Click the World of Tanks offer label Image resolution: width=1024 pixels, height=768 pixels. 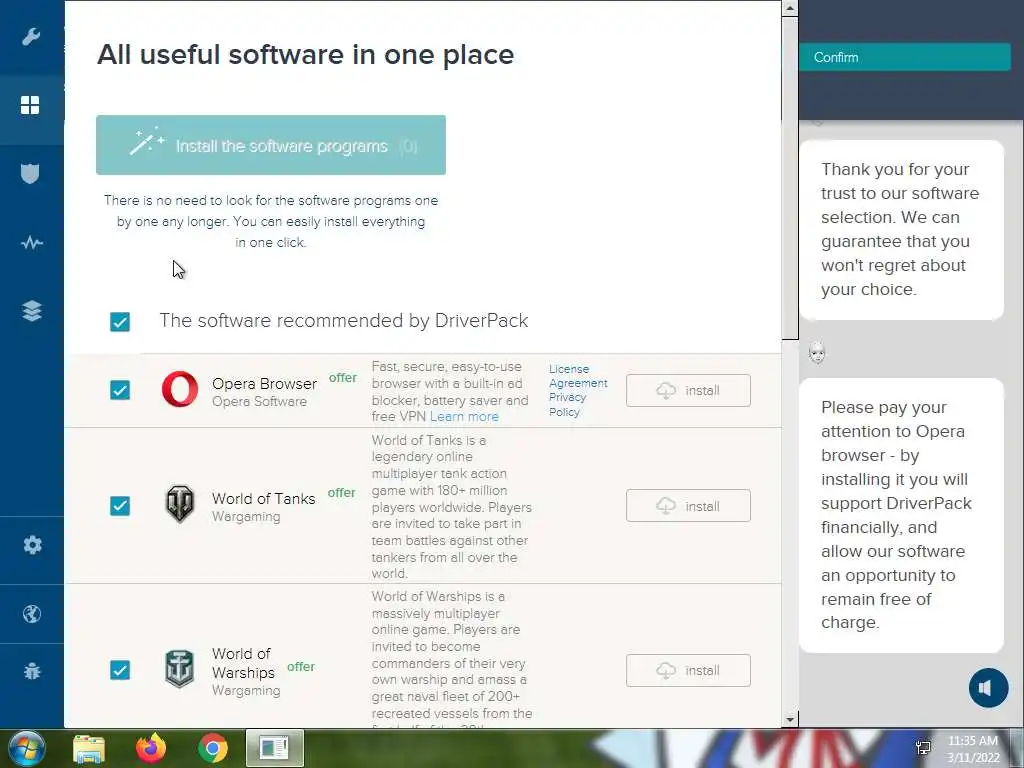coord(342,492)
